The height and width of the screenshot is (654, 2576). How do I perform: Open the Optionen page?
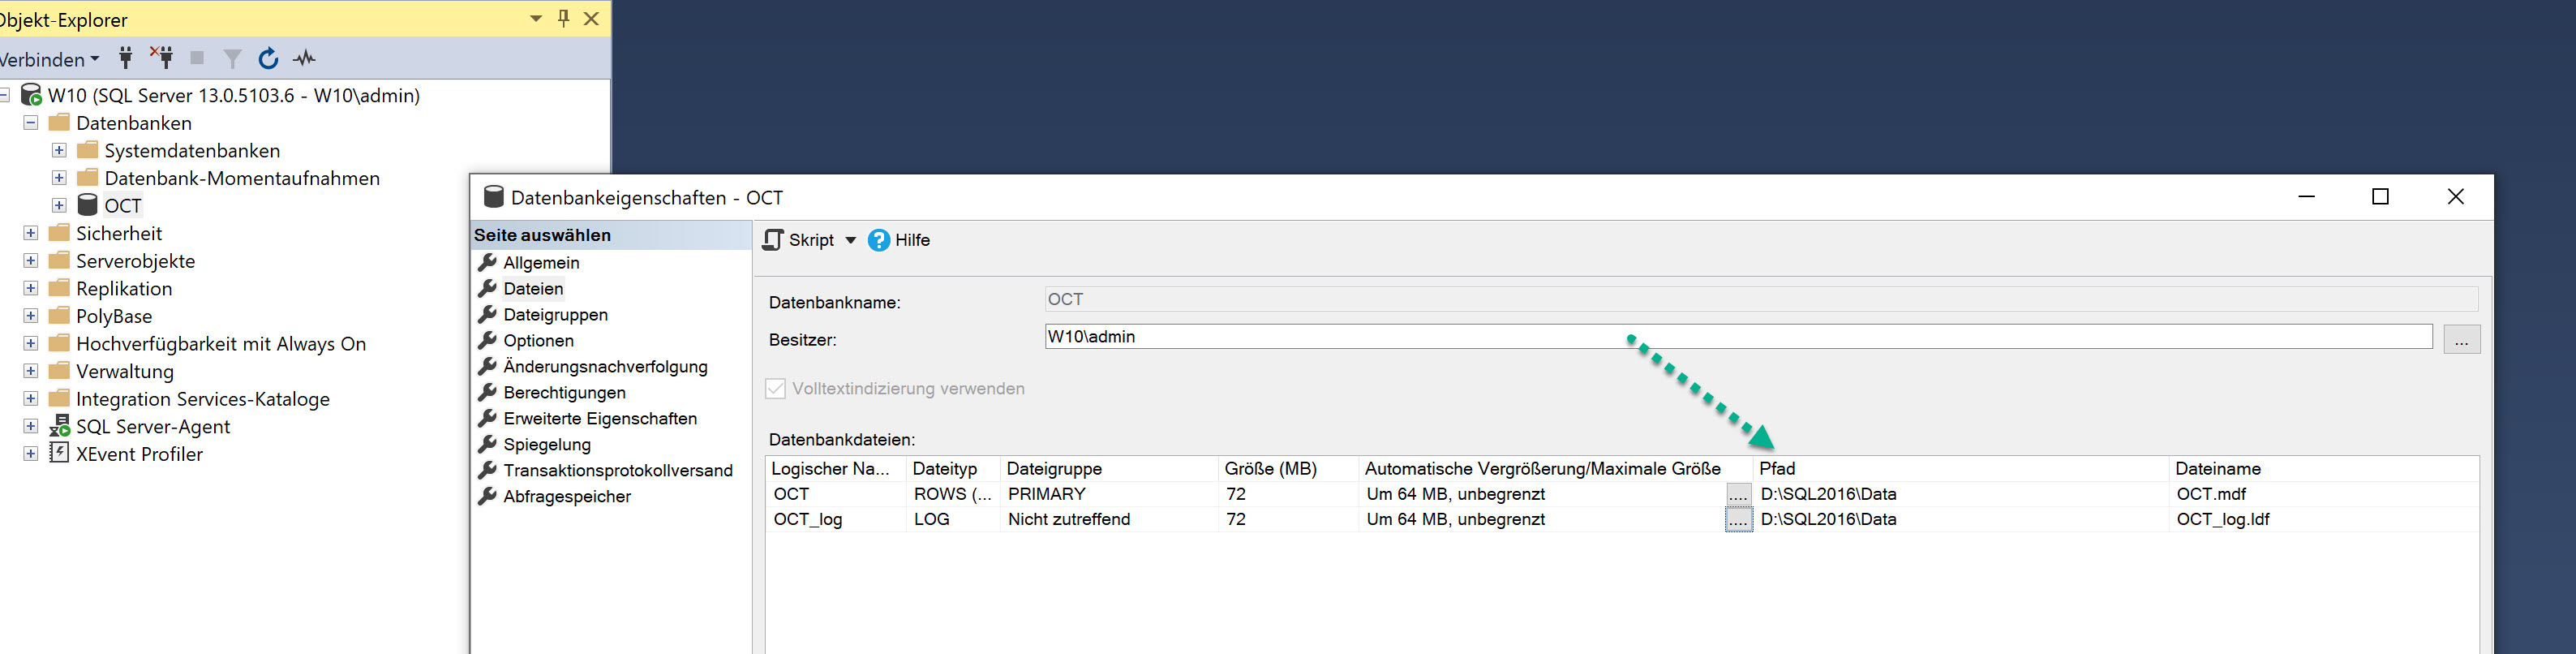click(538, 341)
